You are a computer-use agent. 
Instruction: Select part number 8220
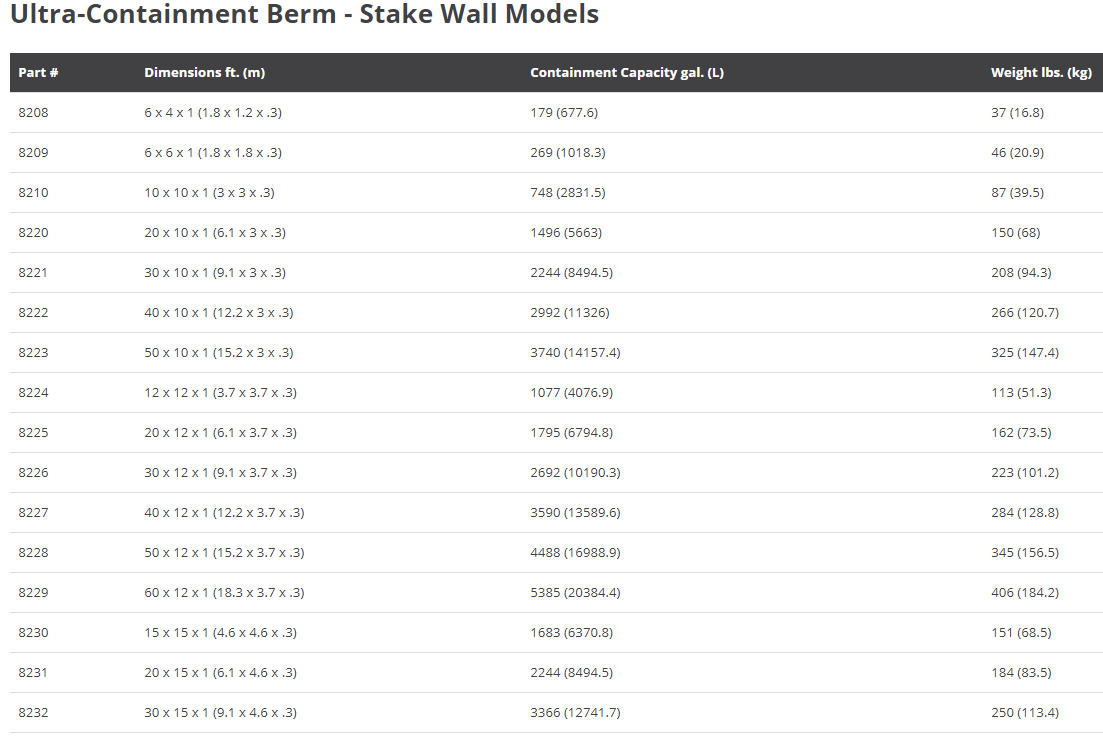33,233
